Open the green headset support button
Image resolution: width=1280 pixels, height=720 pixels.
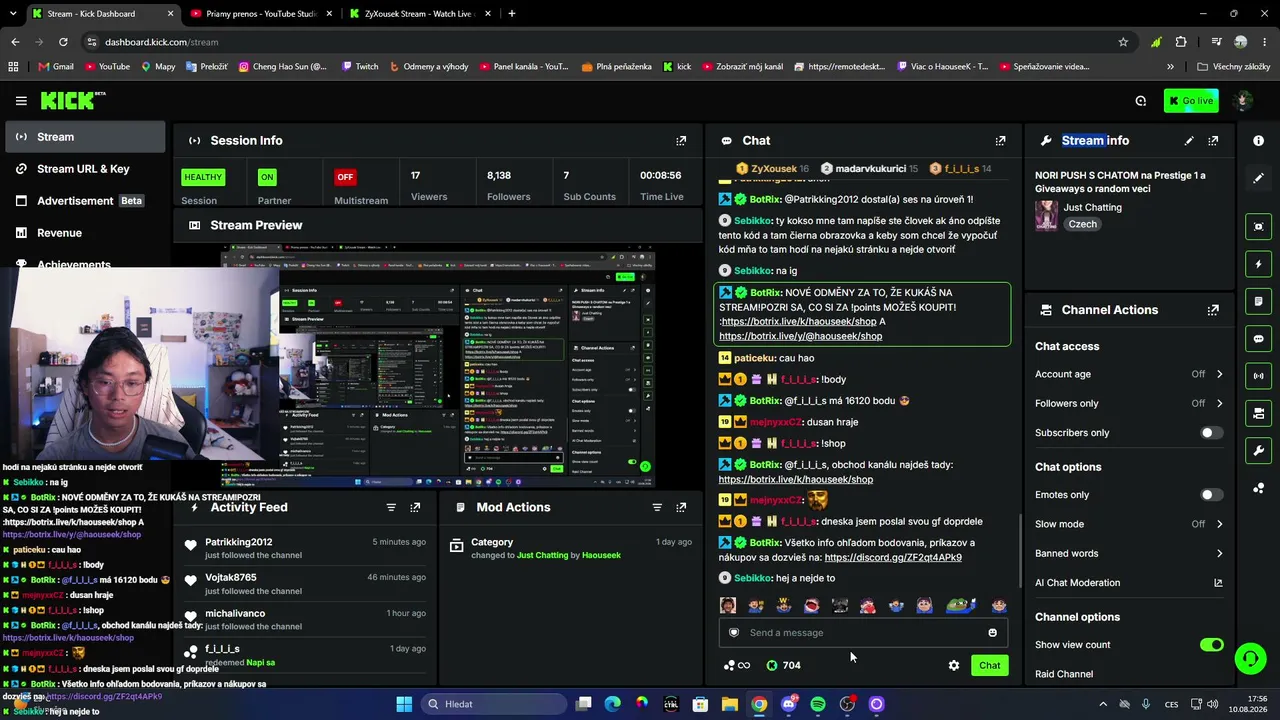point(1250,658)
